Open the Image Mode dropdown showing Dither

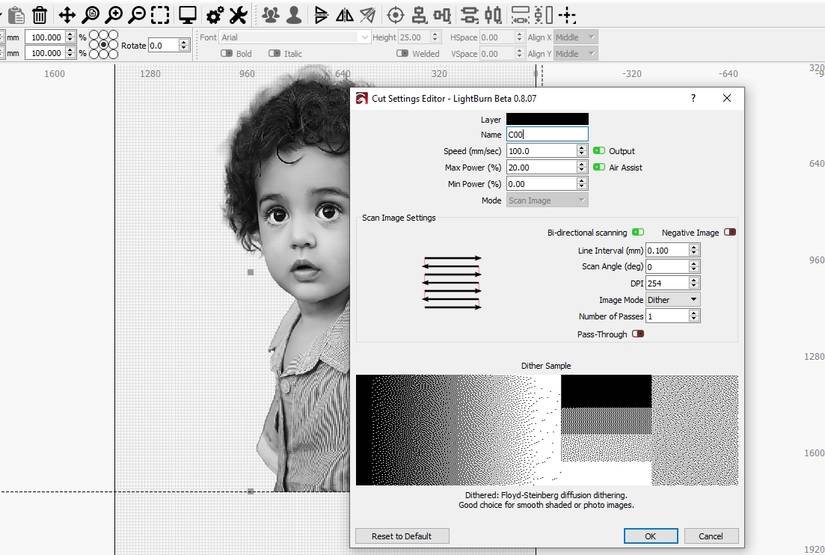pos(672,299)
